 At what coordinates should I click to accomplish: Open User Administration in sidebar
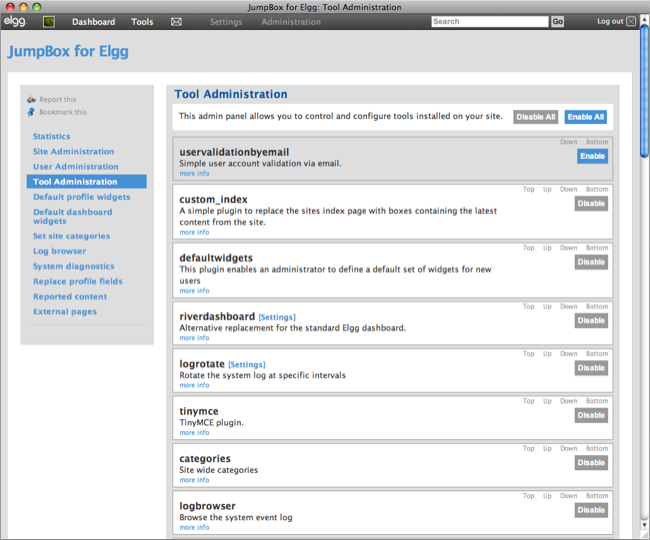point(76,167)
